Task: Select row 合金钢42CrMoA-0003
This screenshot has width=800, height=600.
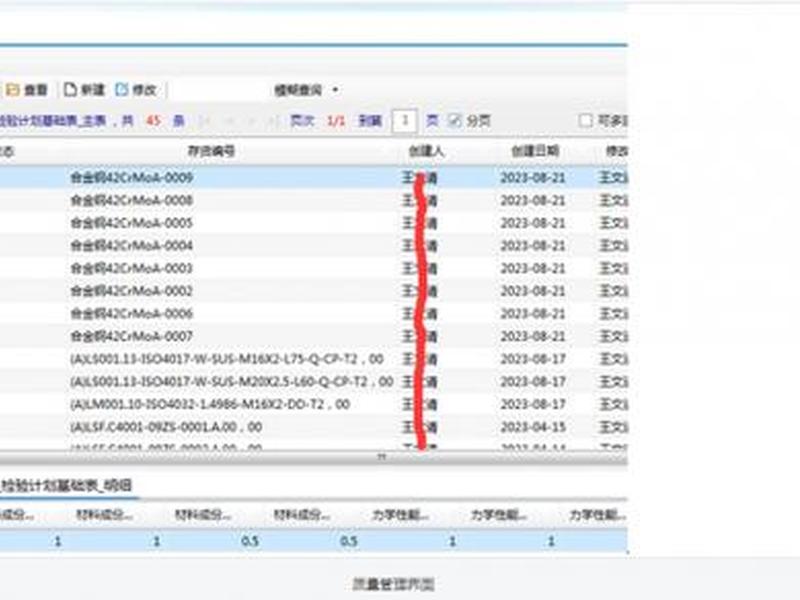Action: pyautogui.click(x=314, y=268)
